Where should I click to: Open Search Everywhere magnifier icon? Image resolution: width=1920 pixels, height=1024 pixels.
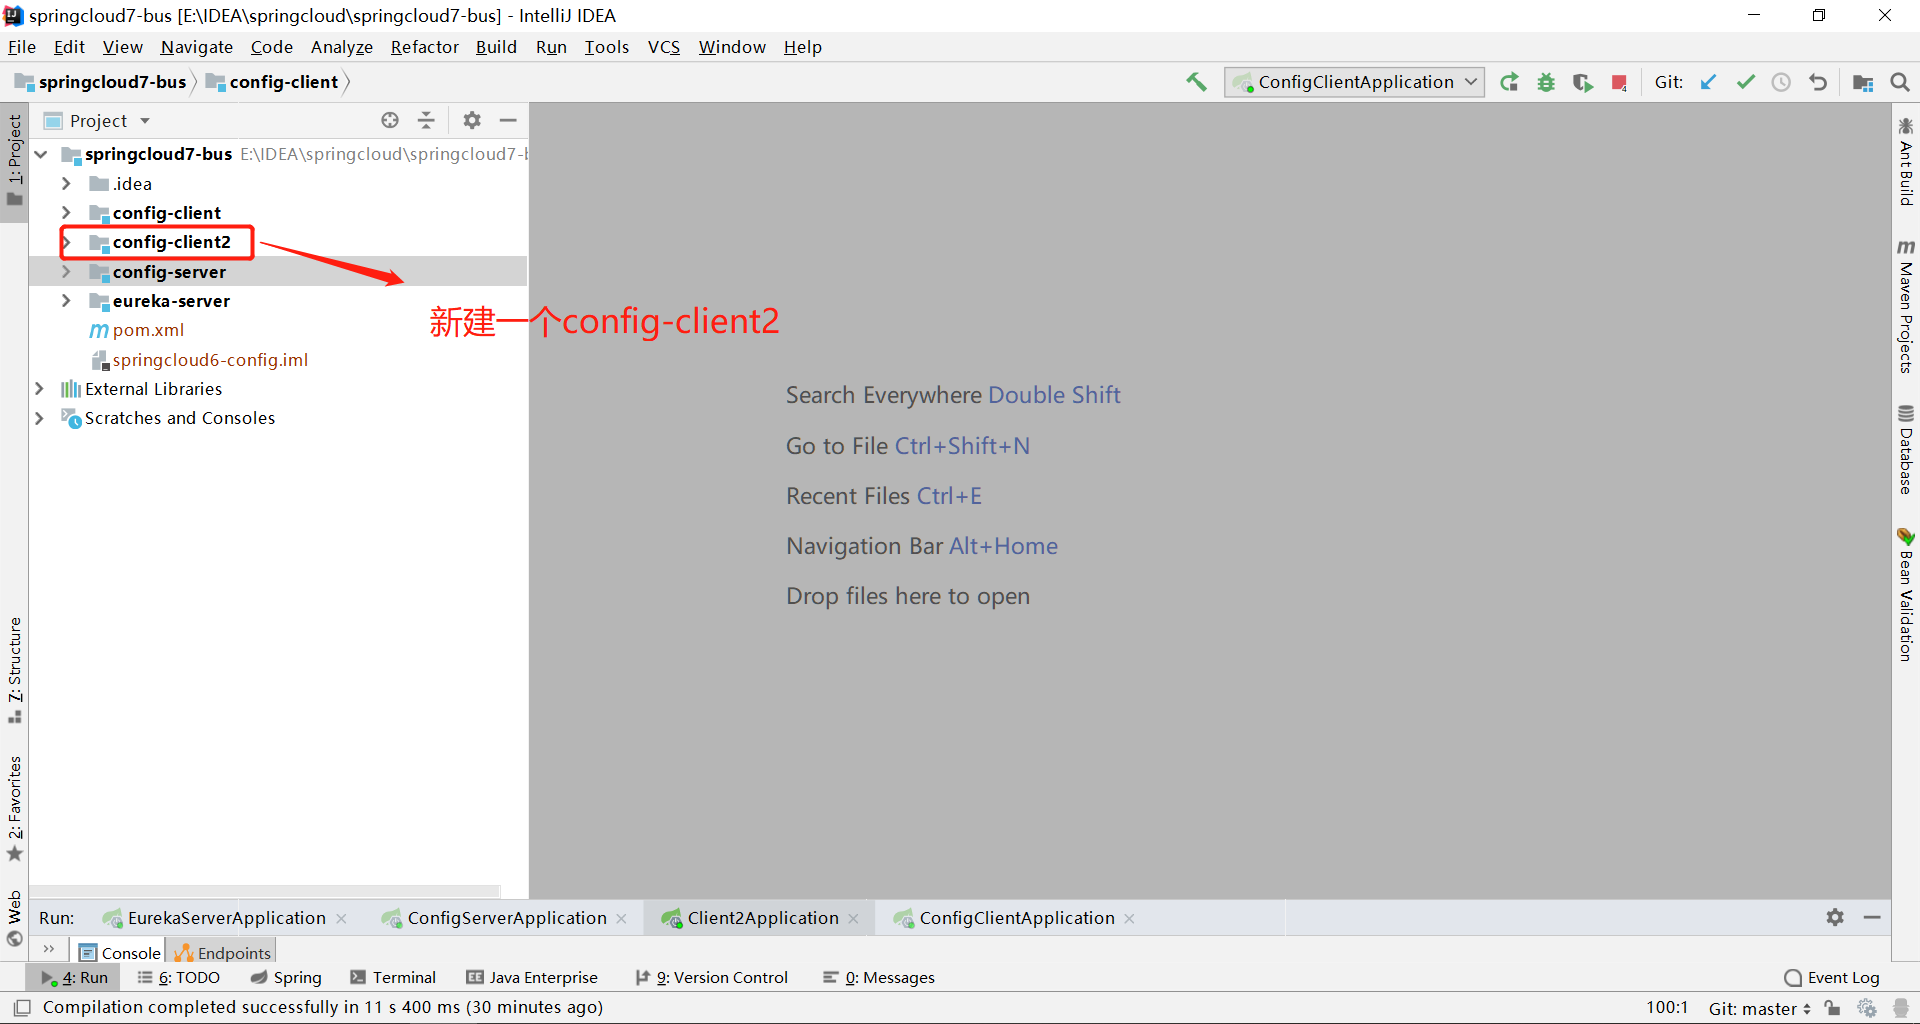tap(1900, 82)
